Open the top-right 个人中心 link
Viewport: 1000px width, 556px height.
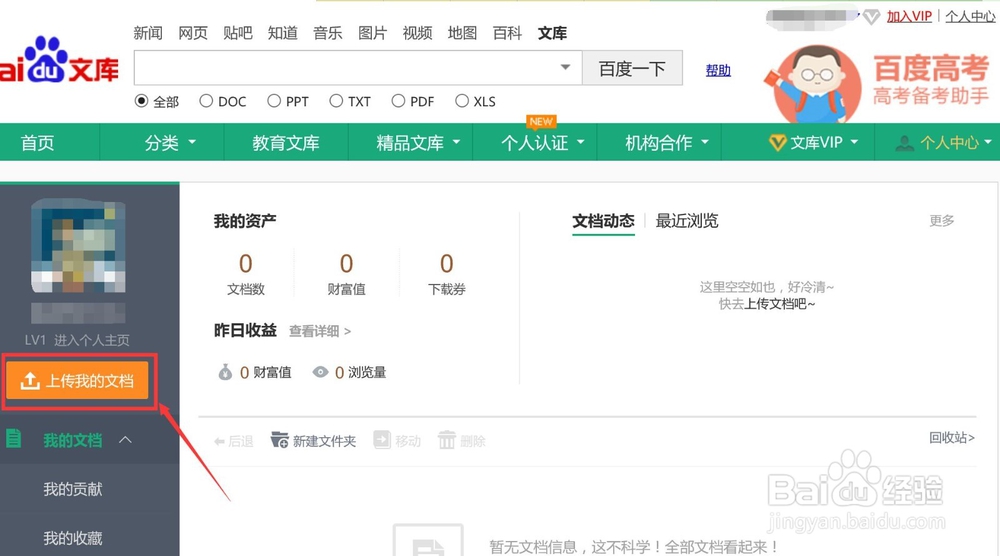pos(970,17)
